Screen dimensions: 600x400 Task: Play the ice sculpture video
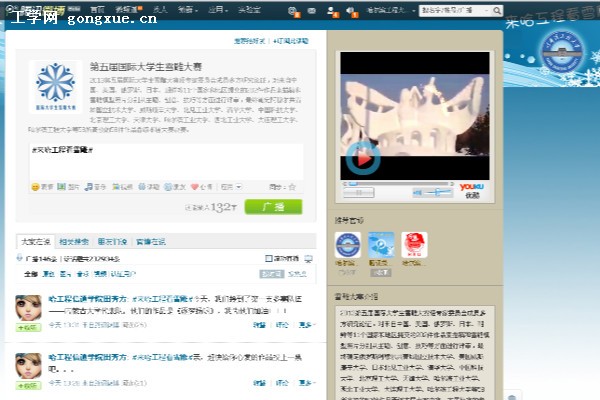tap(362, 156)
